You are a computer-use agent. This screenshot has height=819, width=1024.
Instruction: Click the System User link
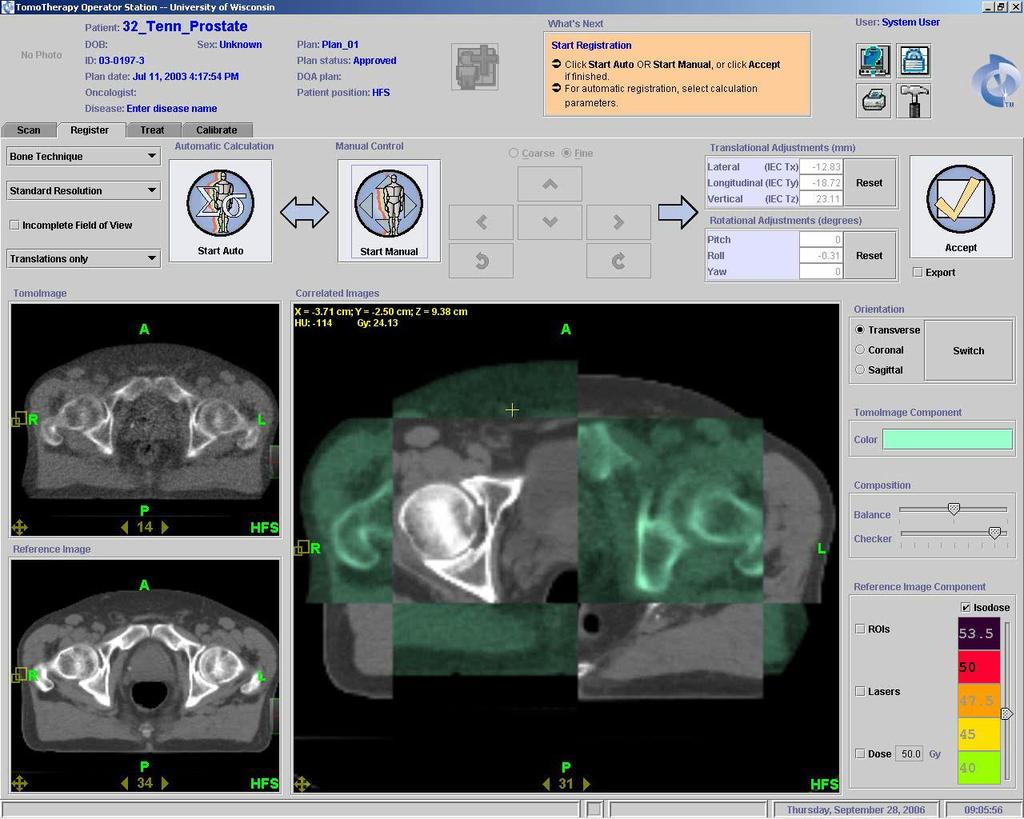910,22
